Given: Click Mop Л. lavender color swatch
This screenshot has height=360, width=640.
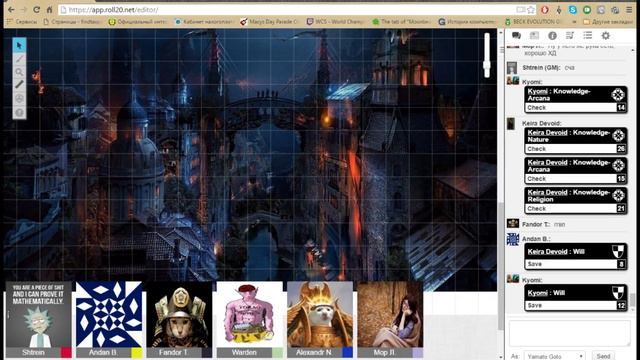Looking at the screenshot, I should (418, 352).
